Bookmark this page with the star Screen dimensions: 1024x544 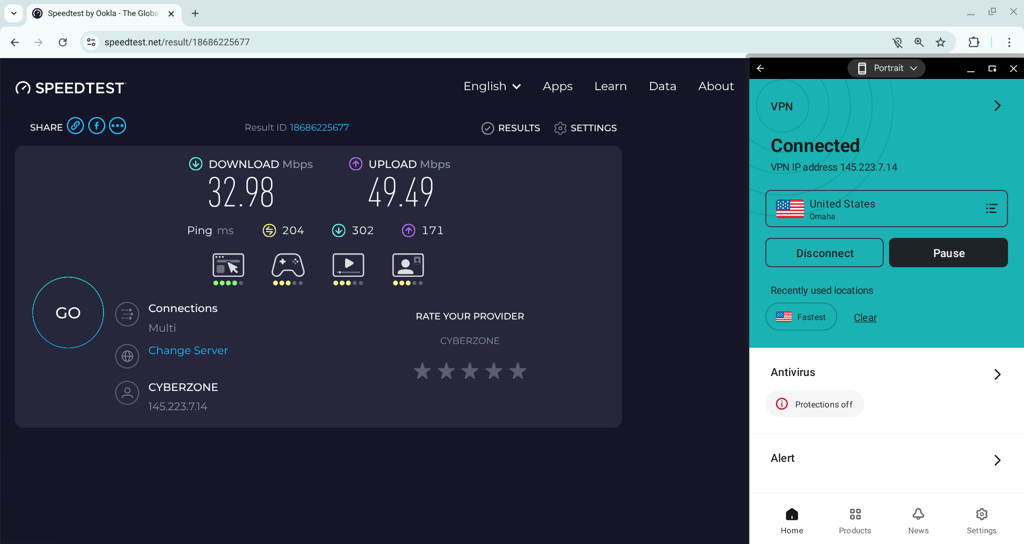[940, 42]
